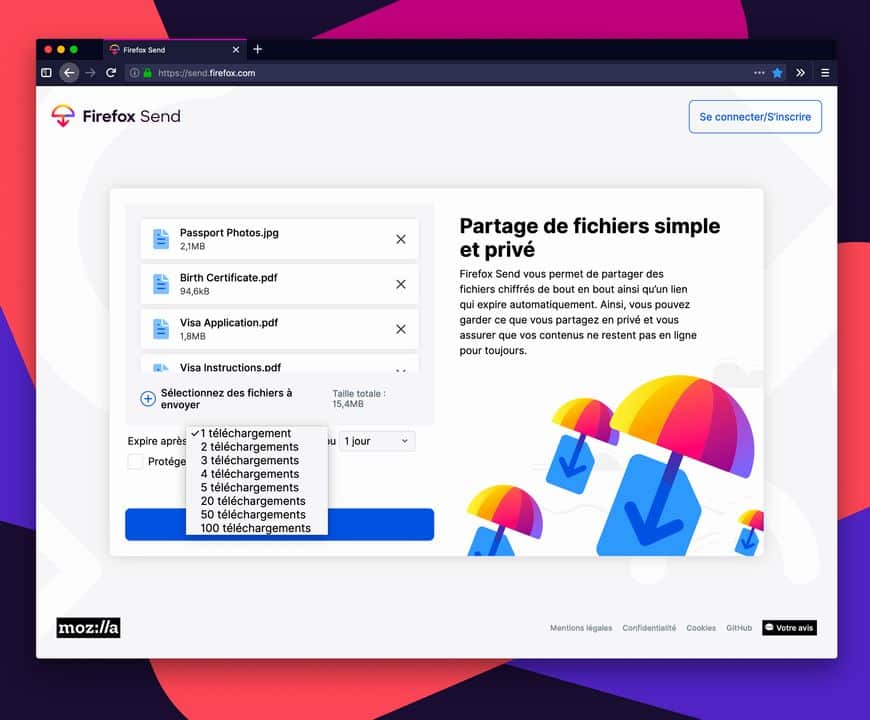Screen dimensions: 870x720
Task: Click the Visa Application.pdf file icon
Action: [x=161, y=329]
